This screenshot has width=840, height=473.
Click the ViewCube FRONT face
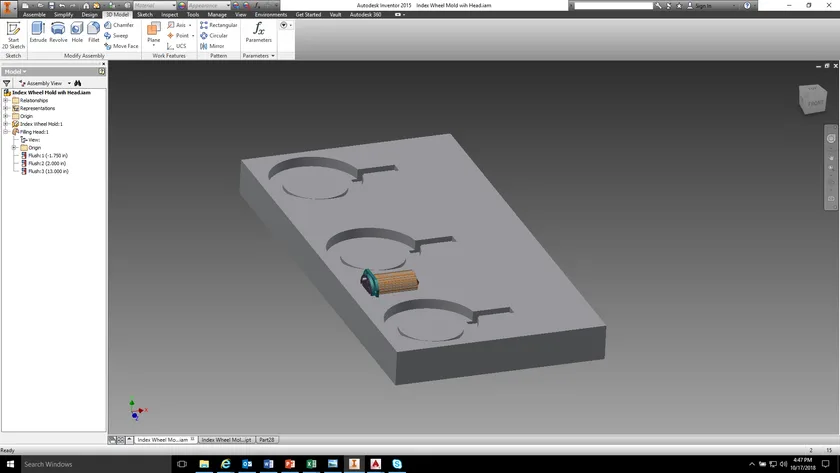(815, 103)
